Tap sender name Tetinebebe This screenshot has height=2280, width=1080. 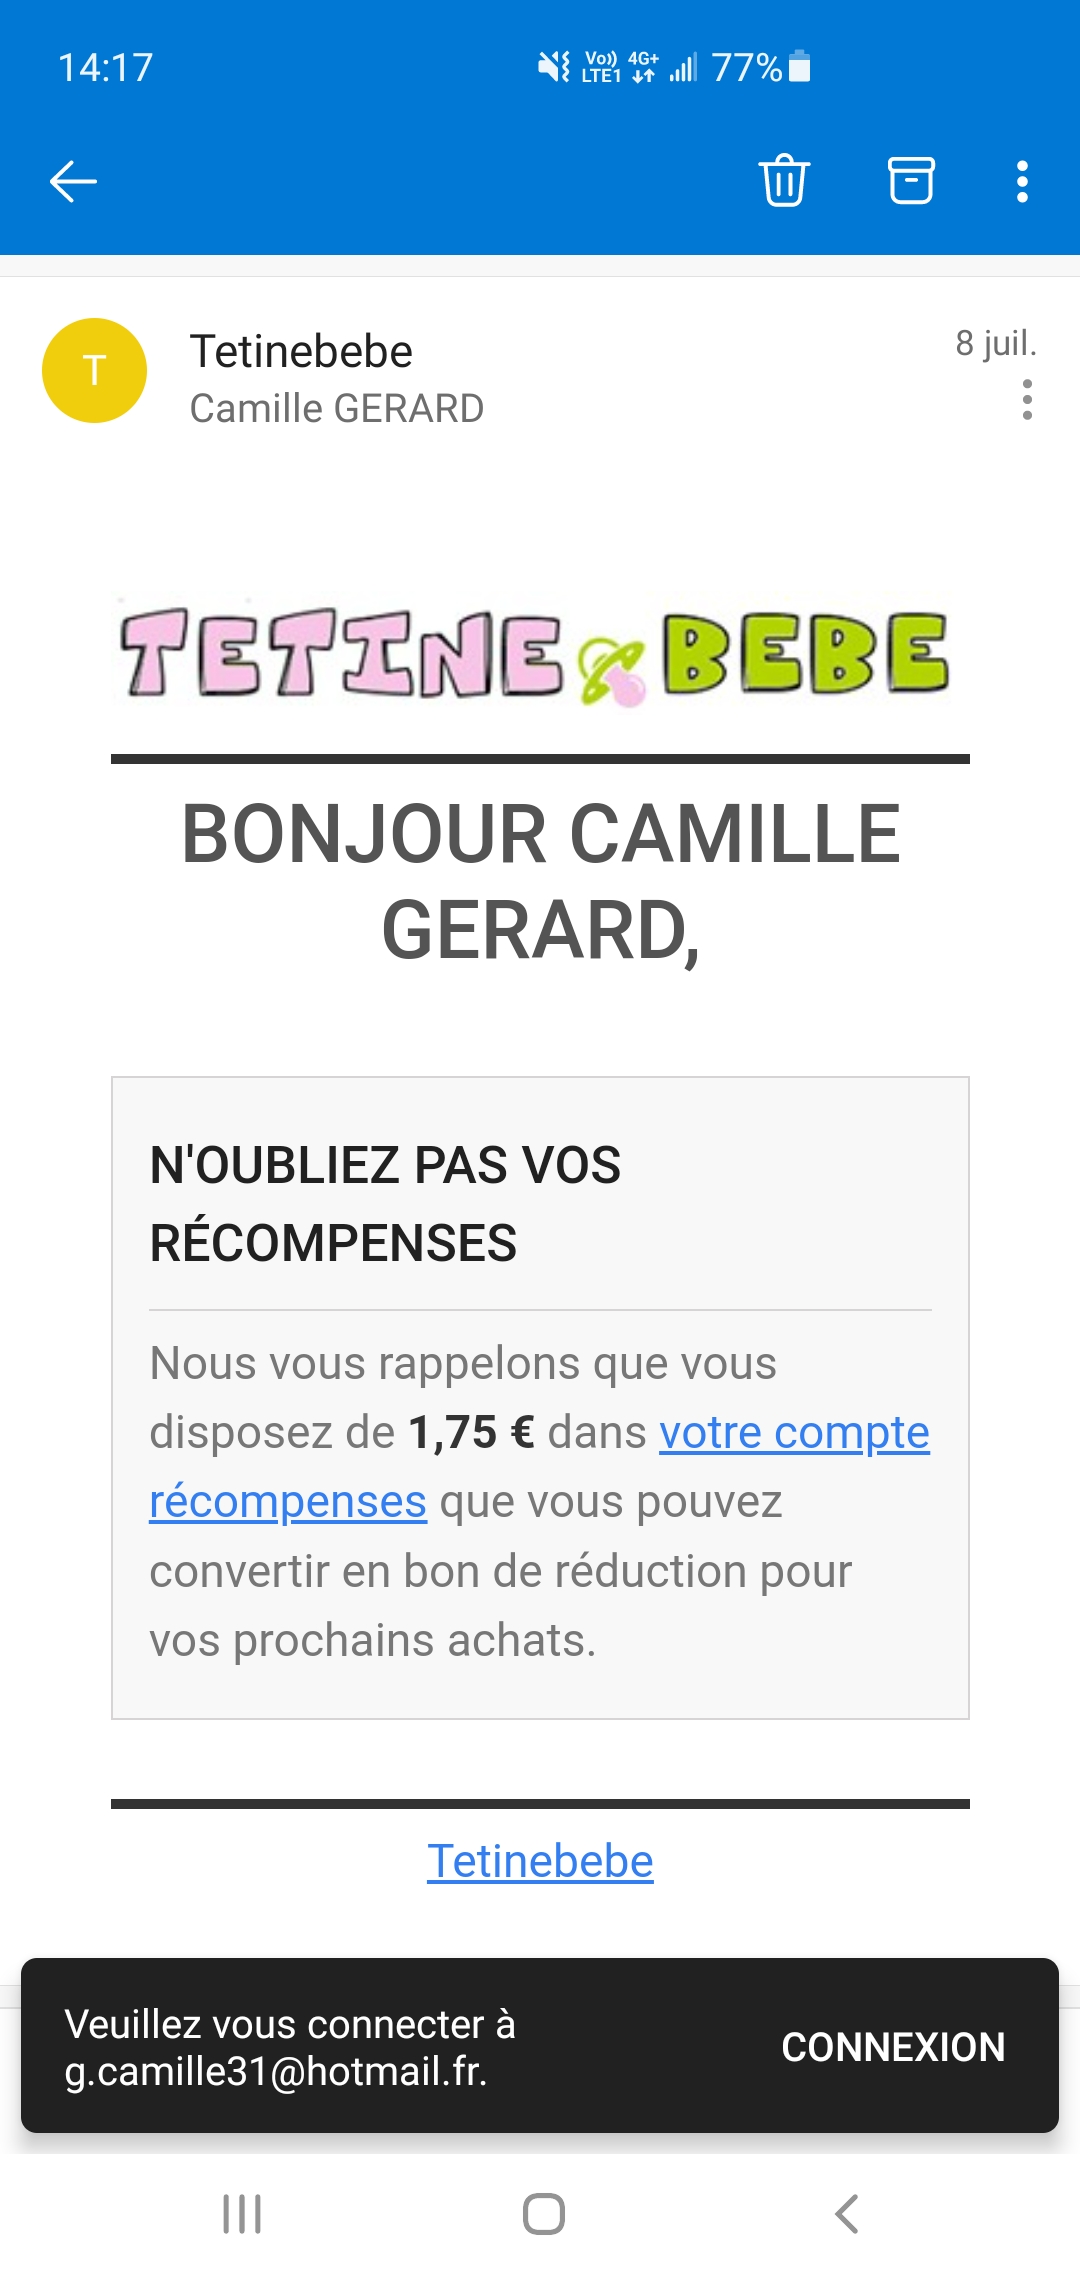301,351
